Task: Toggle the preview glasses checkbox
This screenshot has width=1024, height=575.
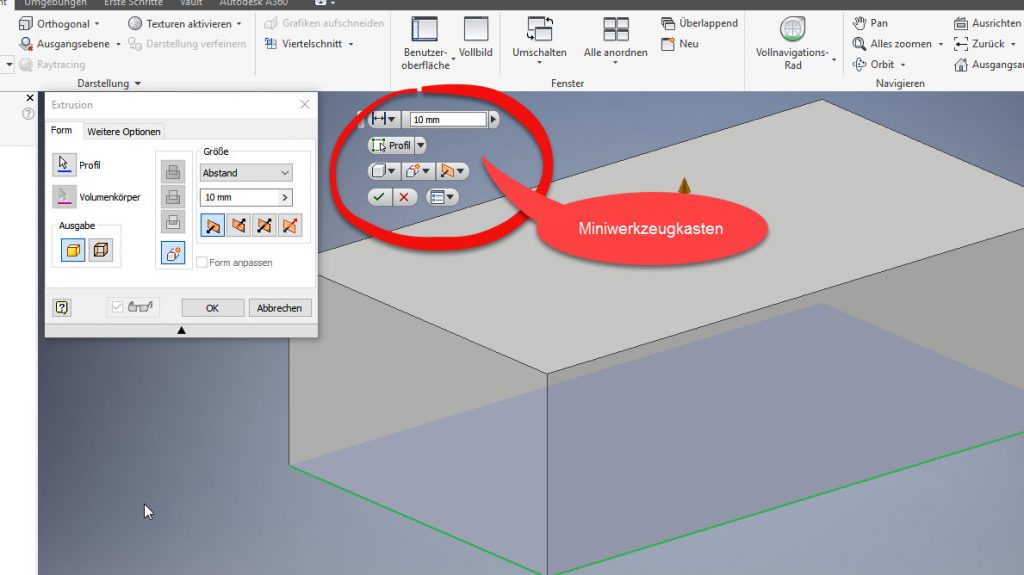Action: click(119, 308)
